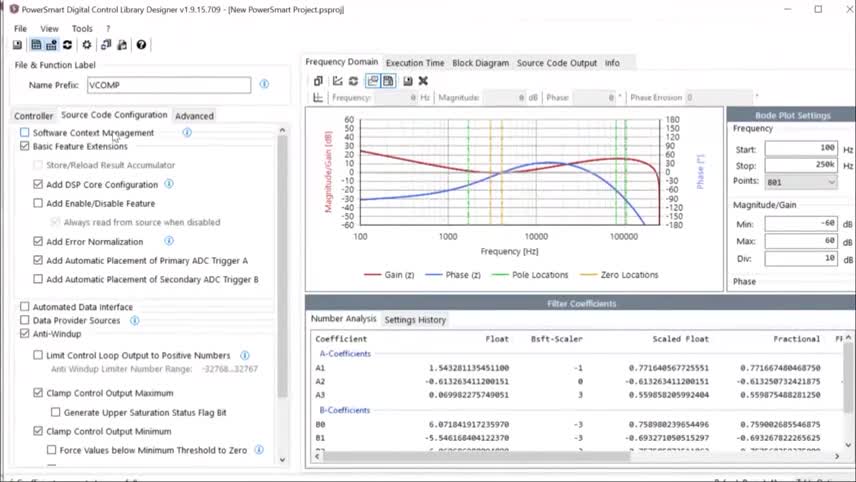Screen dimensions: 856x482
Task: Open the Points dropdown showing 801
Action: click(801, 182)
